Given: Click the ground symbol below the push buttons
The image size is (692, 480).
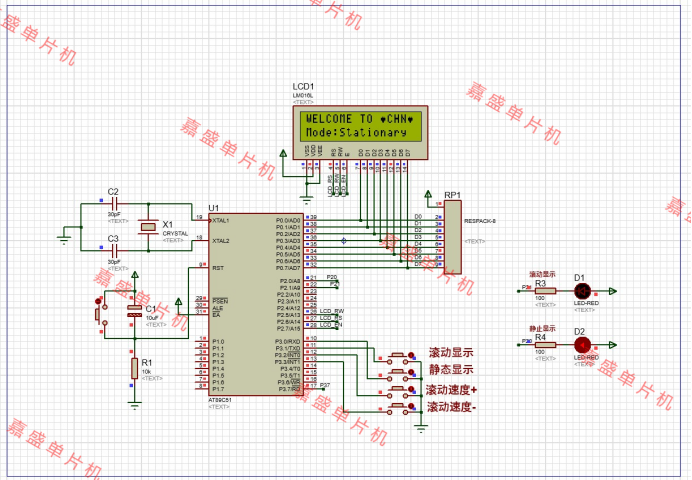Looking at the screenshot, I should (x=421, y=428).
